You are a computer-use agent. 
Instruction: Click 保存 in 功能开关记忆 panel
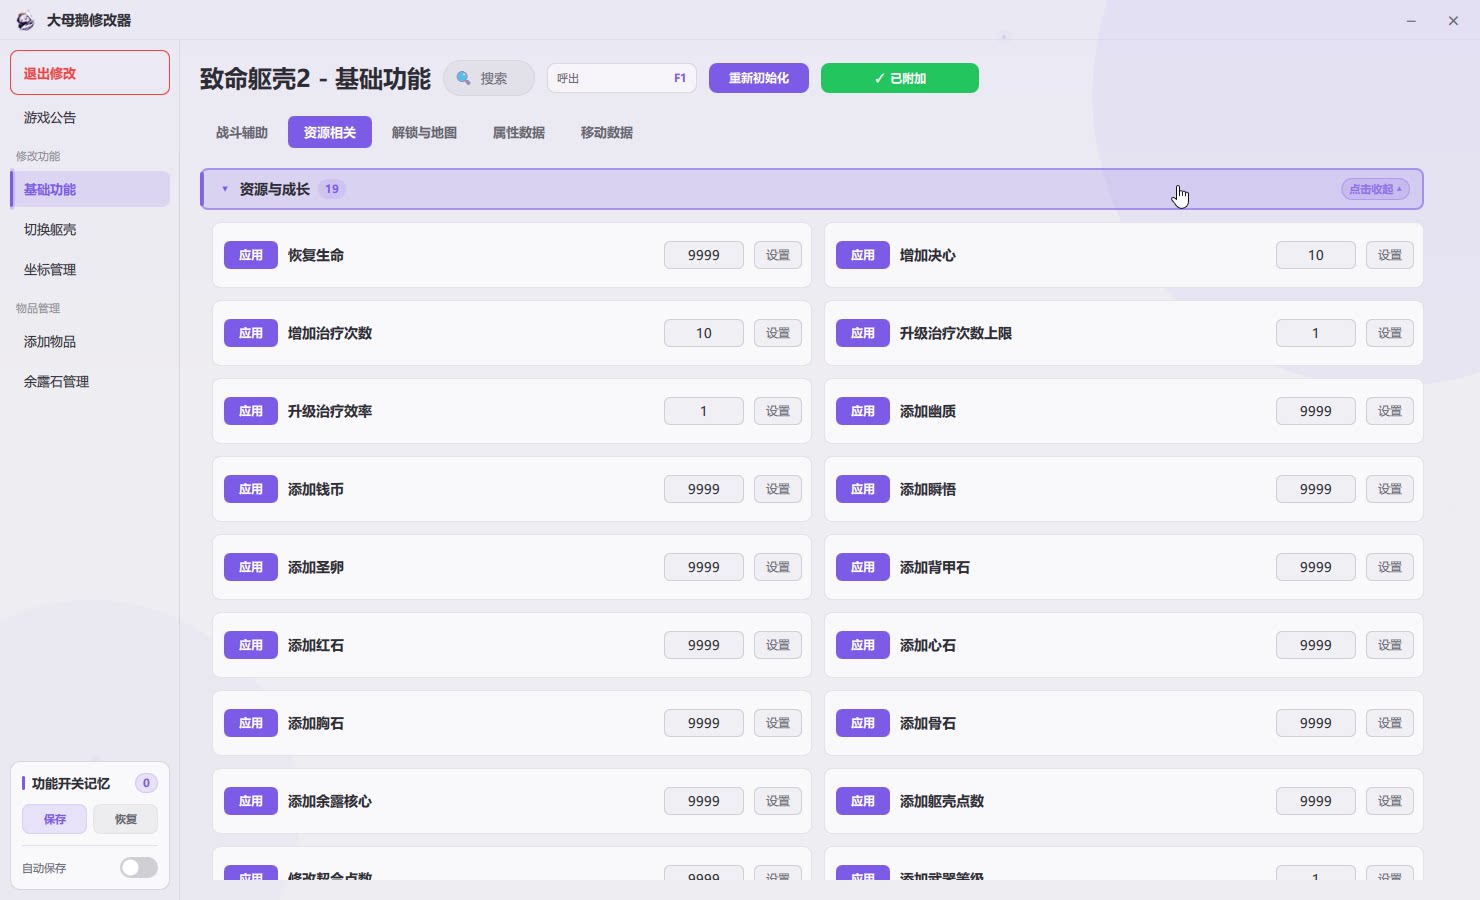(x=55, y=819)
